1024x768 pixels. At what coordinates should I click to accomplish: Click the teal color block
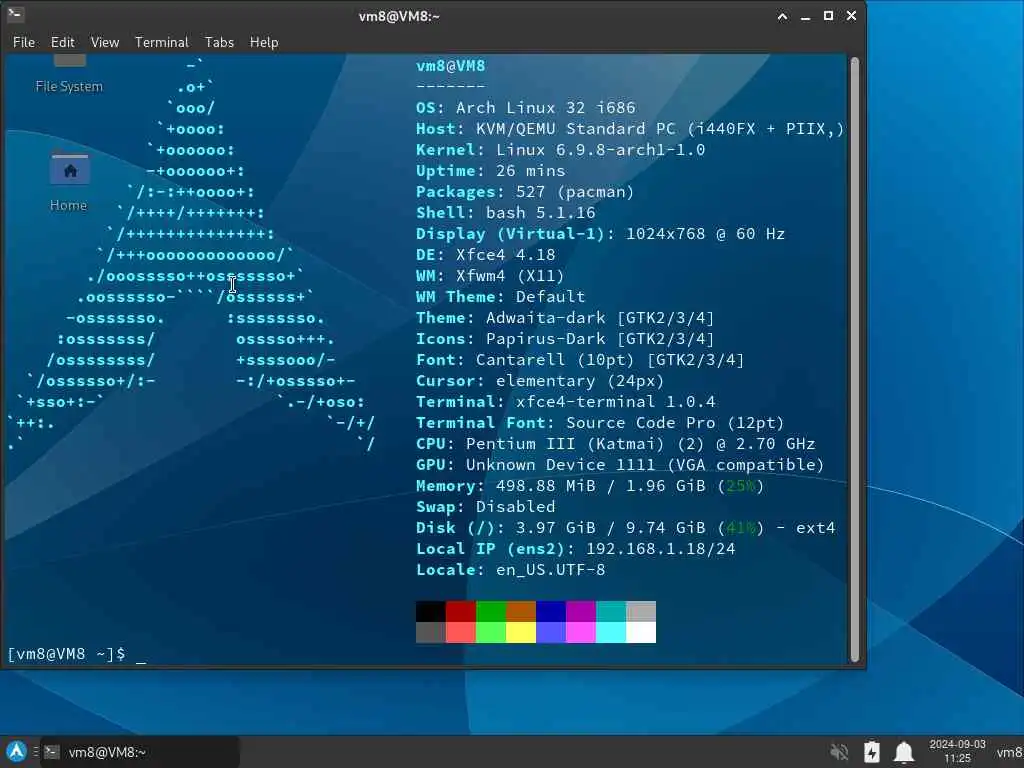tap(611, 611)
